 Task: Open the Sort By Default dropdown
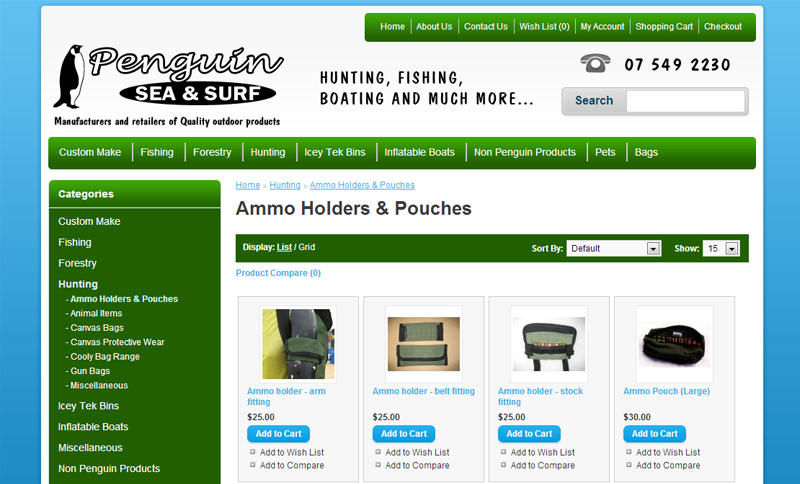click(614, 248)
